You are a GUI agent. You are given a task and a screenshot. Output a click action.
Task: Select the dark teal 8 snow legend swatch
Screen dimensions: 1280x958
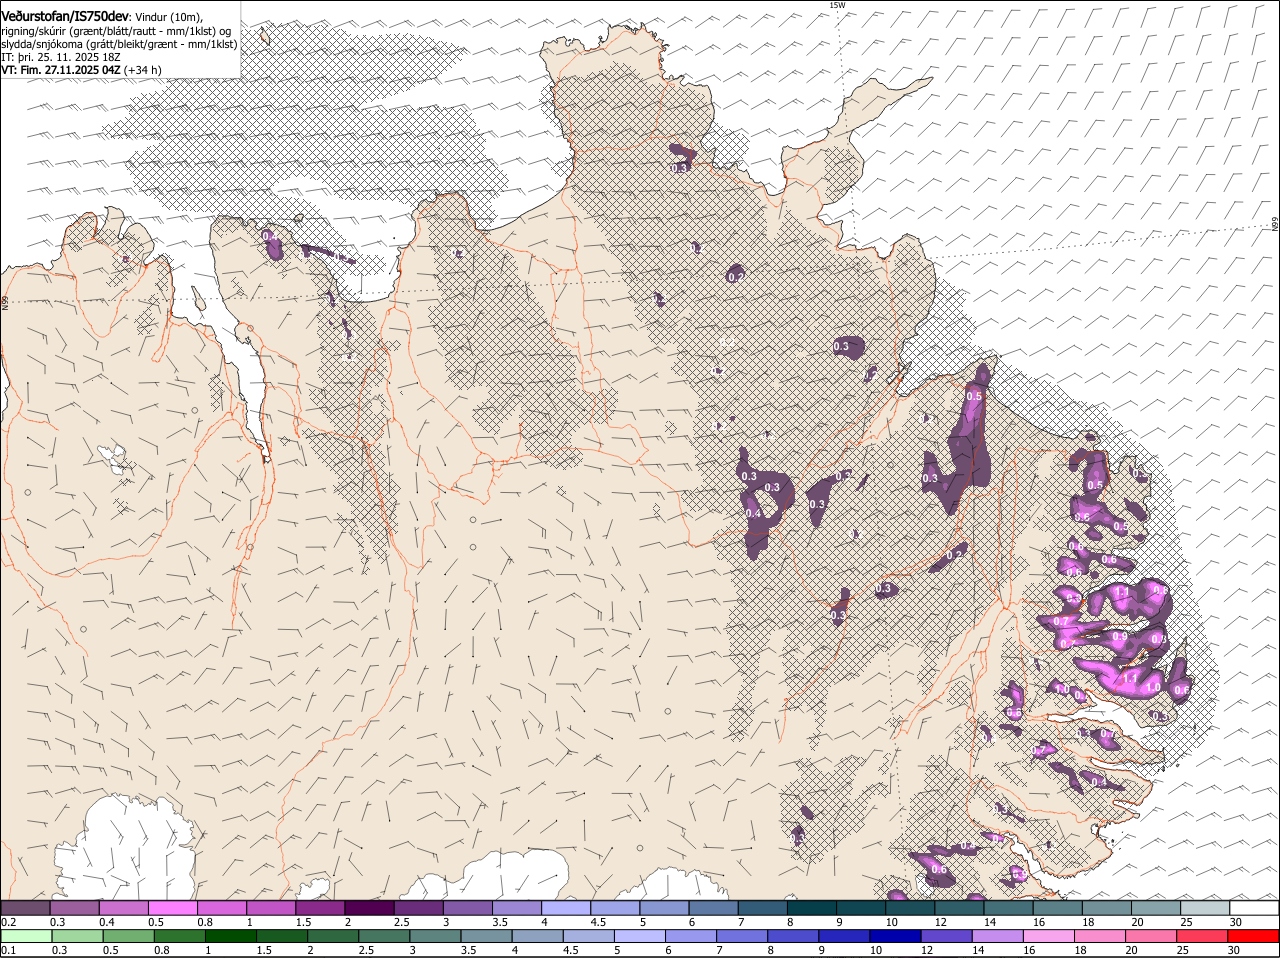811,908
